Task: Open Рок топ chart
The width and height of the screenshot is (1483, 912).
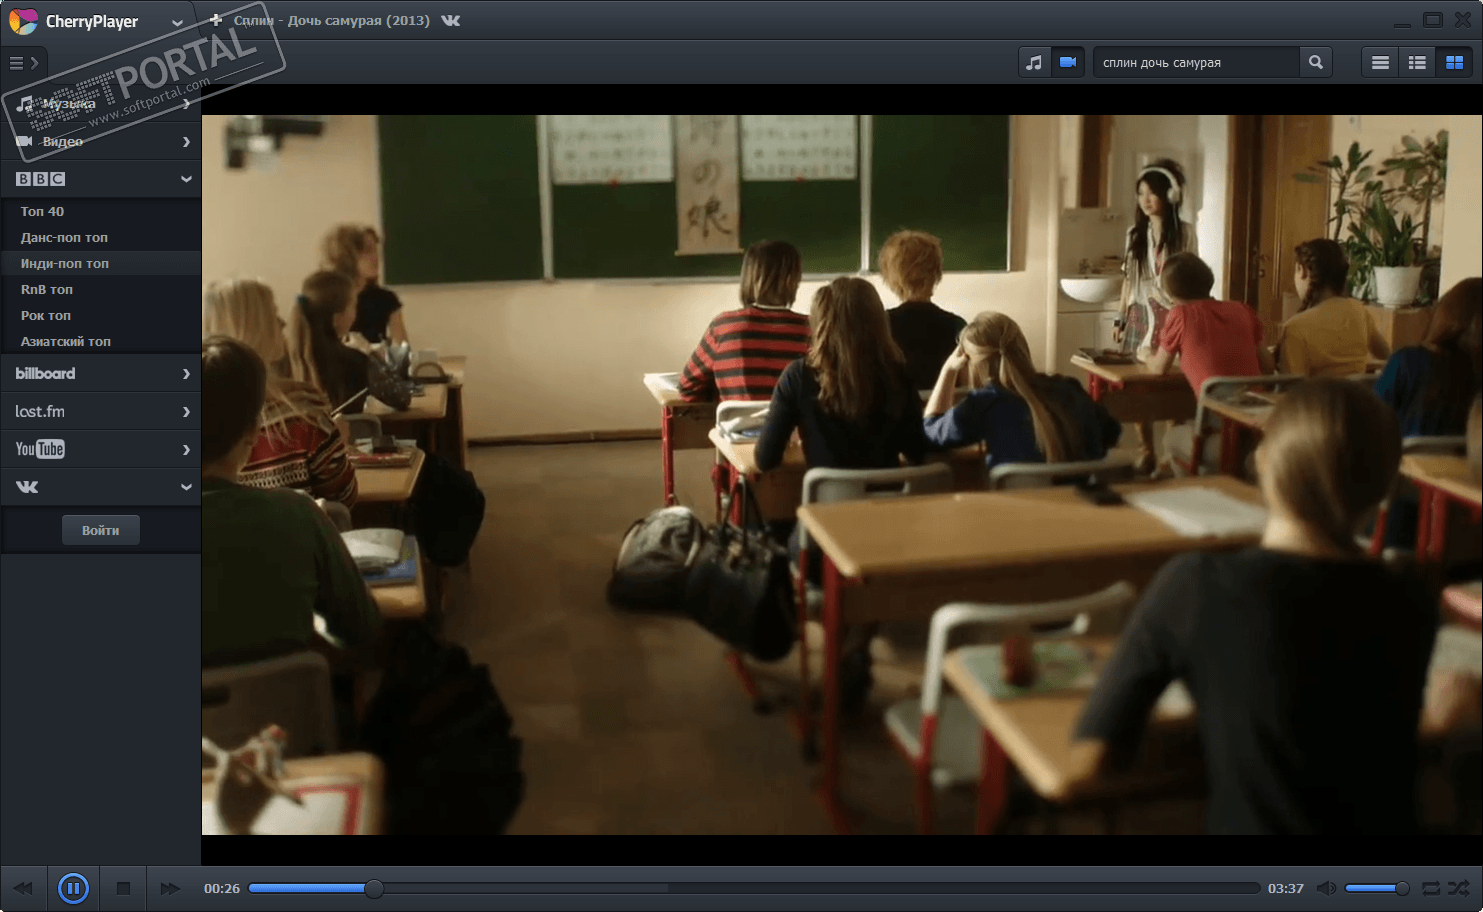Action: pos(100,315)
